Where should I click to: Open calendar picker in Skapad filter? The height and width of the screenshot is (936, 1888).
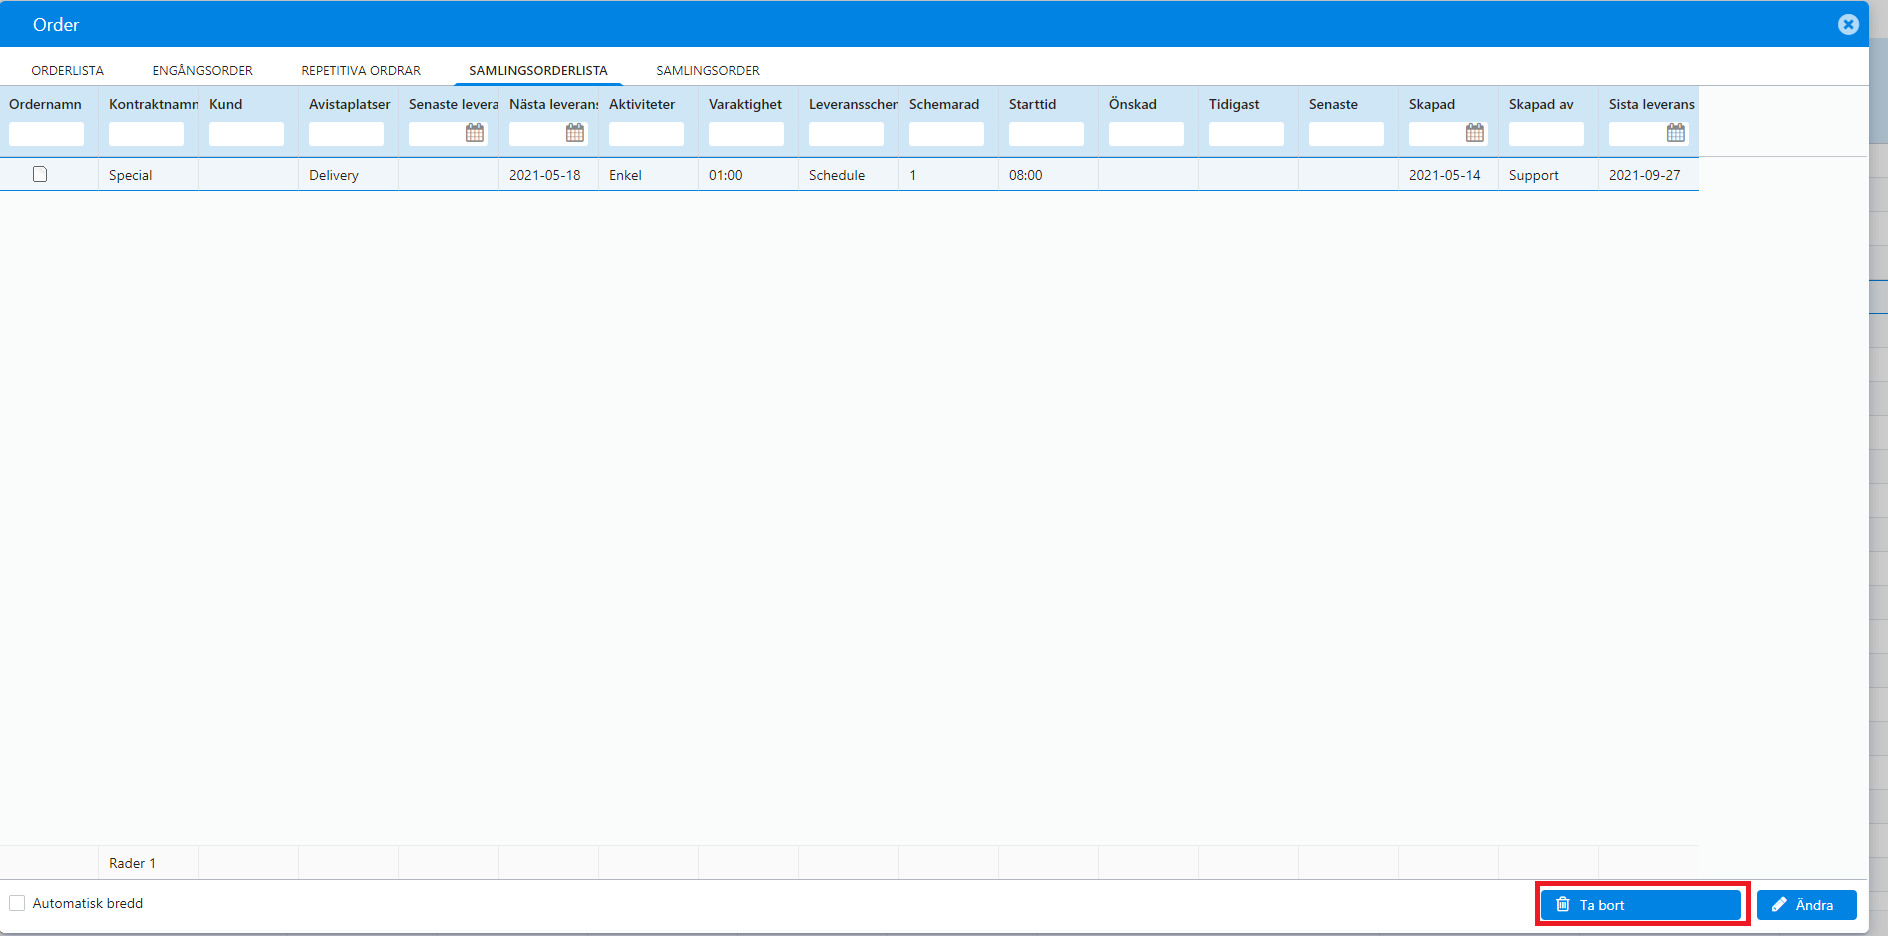1475,133
